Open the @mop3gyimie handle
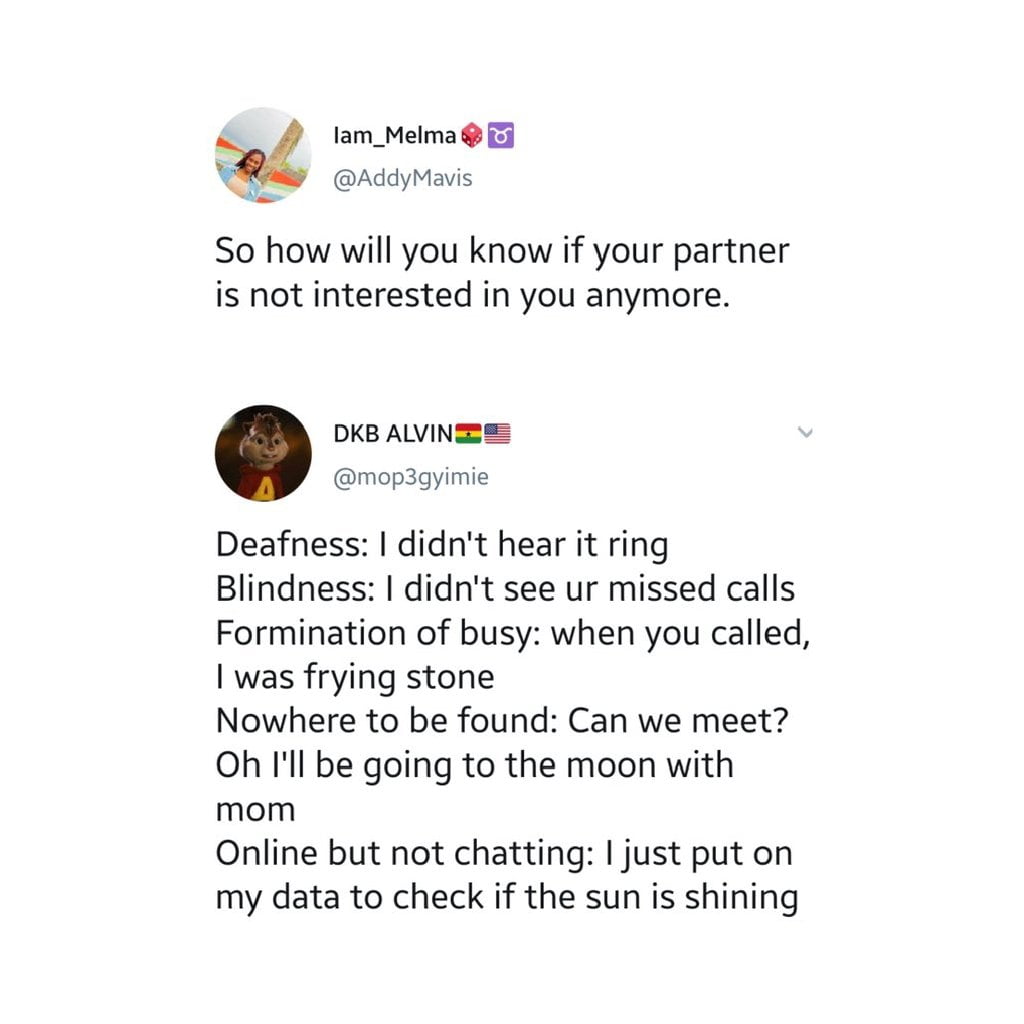Image resolution: width=1024 pixels, height=1024 pixels. (x=410, y=478)
